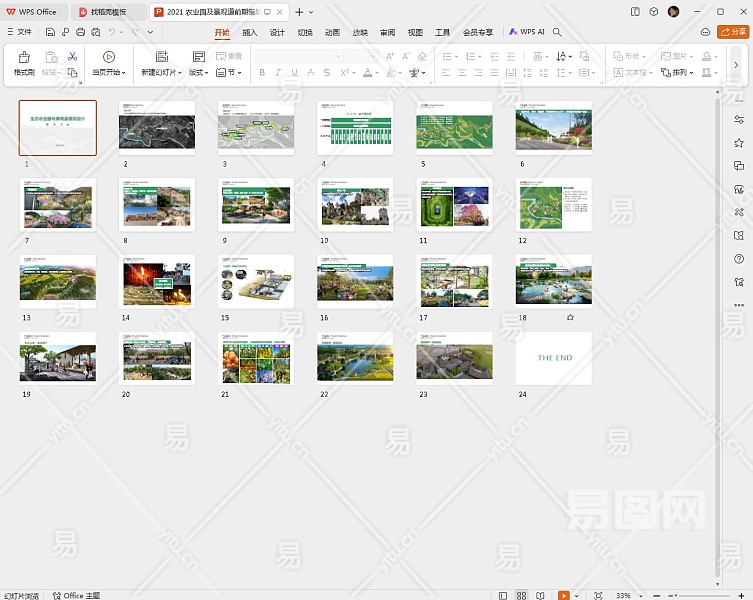The width and height of the screenshot is (753, 600).
Task: Start slideshow from current slide icon
Action: (x=108, y=57)
